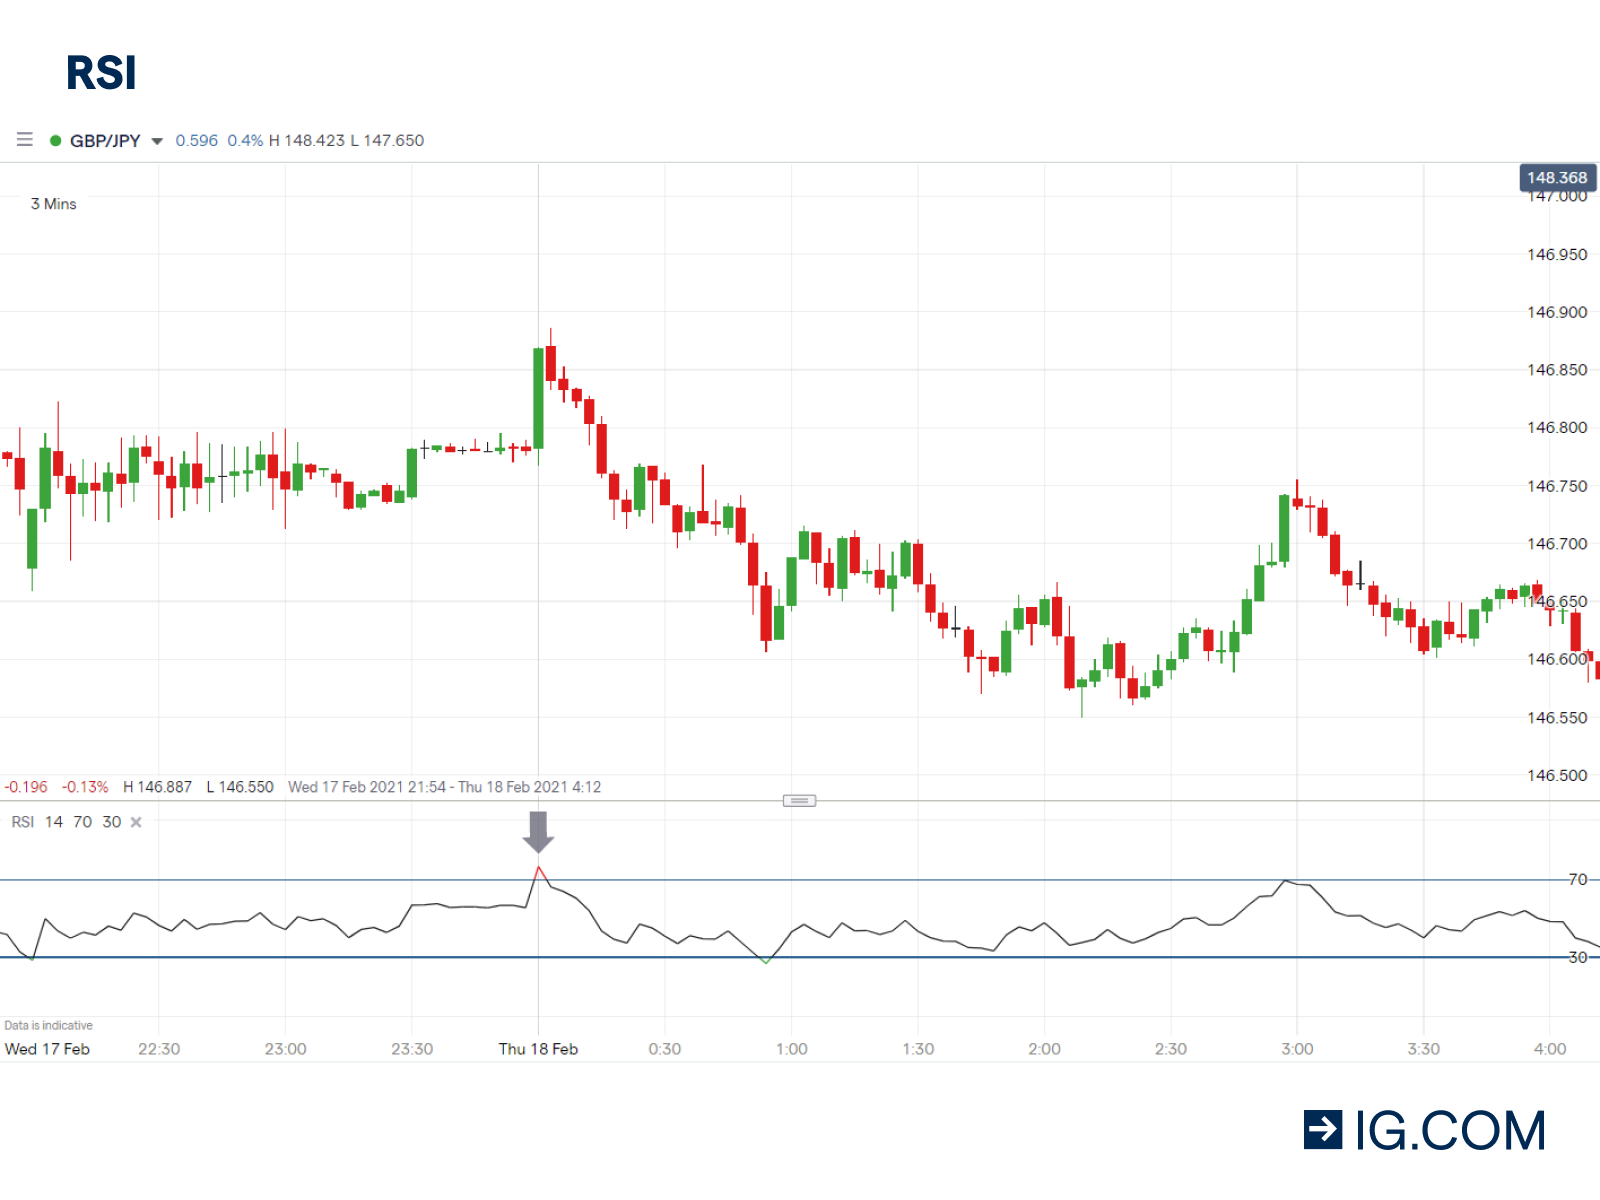Click the H 146.887 range high
This screenshot has height=1200, width=1600.
pyautogui.click(x=157, y=787)
